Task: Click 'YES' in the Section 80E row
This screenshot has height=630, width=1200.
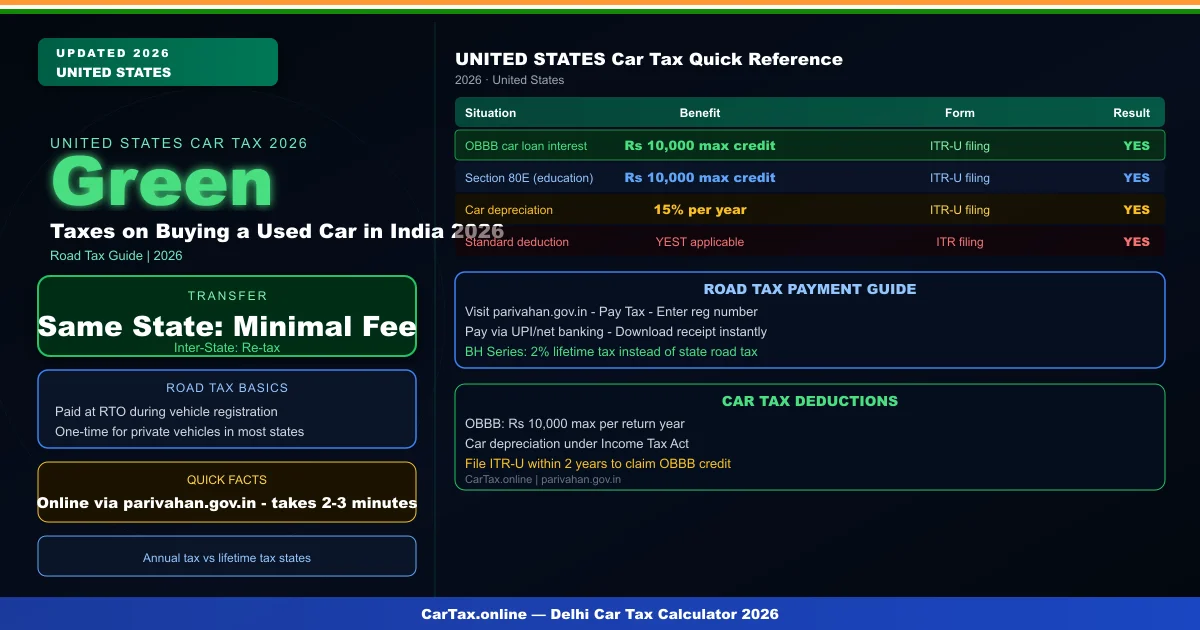Action: 1137,178
